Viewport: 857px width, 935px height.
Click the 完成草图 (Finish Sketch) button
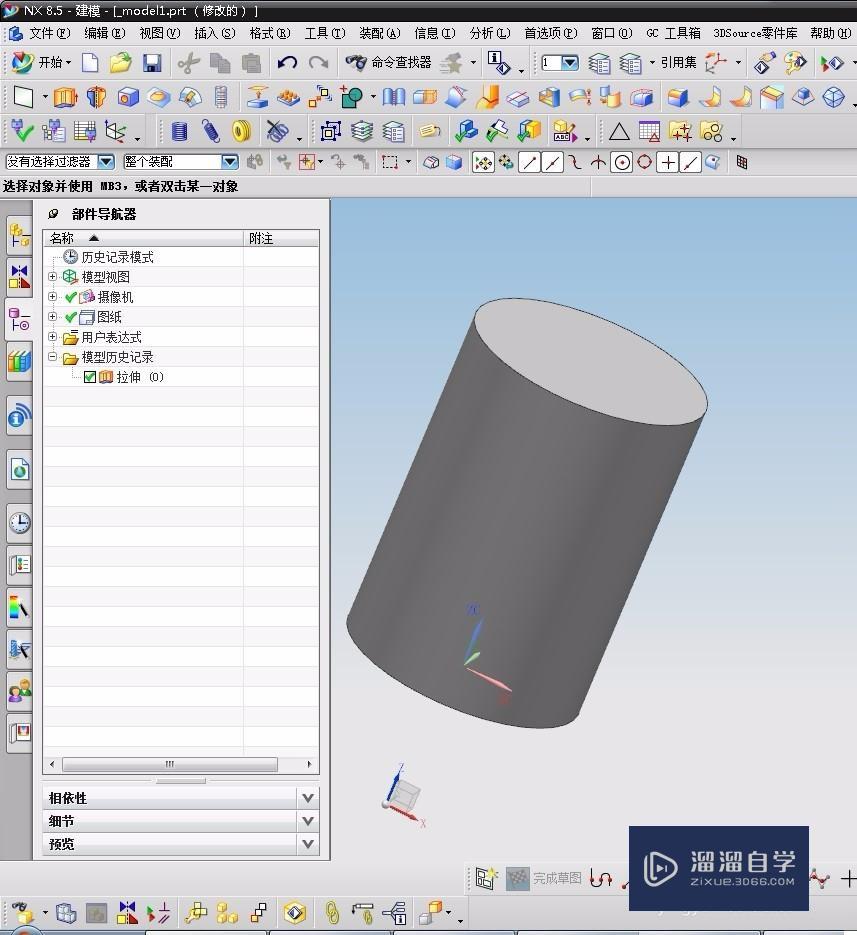click(x=544, y=878)
